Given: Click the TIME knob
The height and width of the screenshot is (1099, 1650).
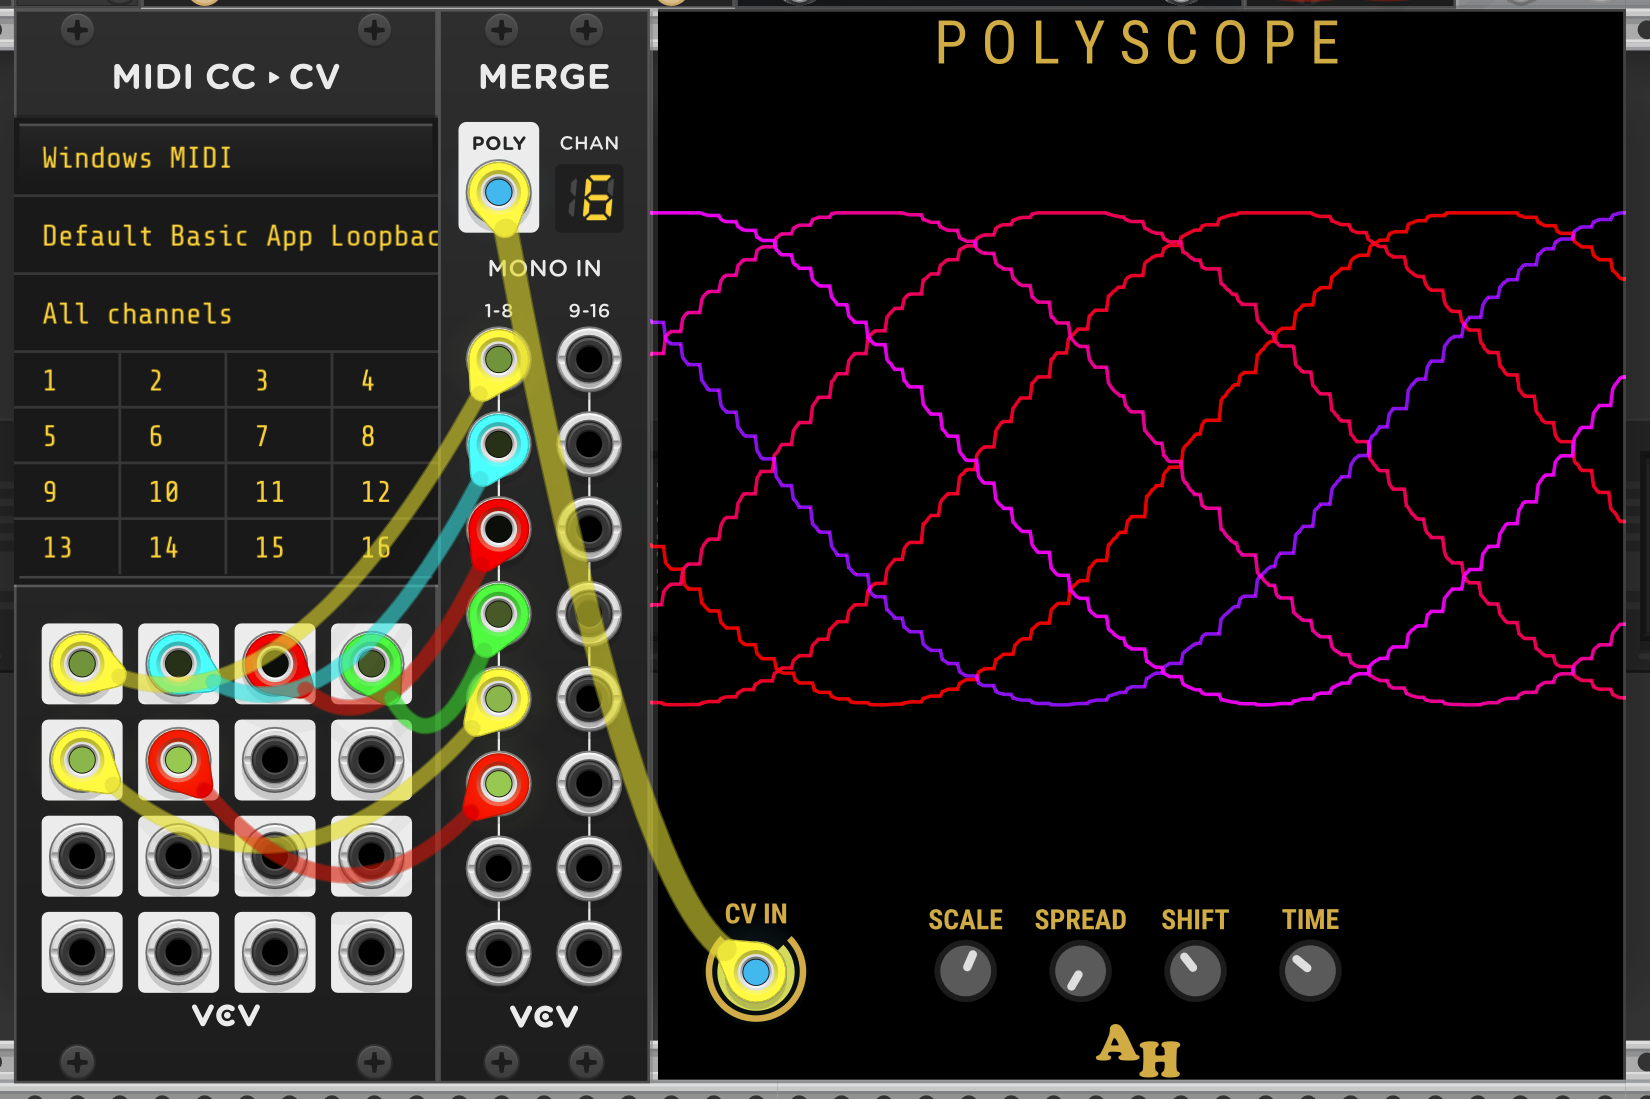Looking at the screenshot, I should (x=1310, y=970).
